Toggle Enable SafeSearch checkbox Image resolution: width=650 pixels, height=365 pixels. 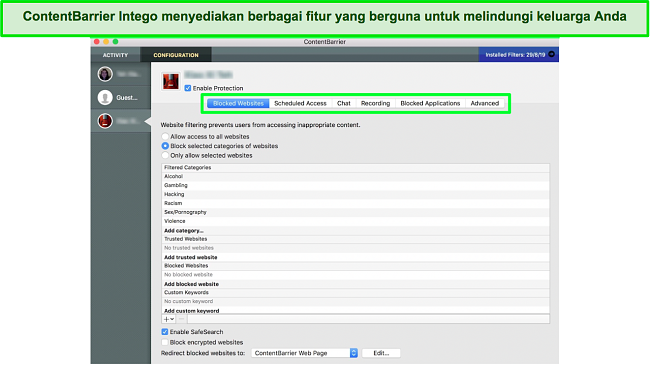tap(165, 332)
